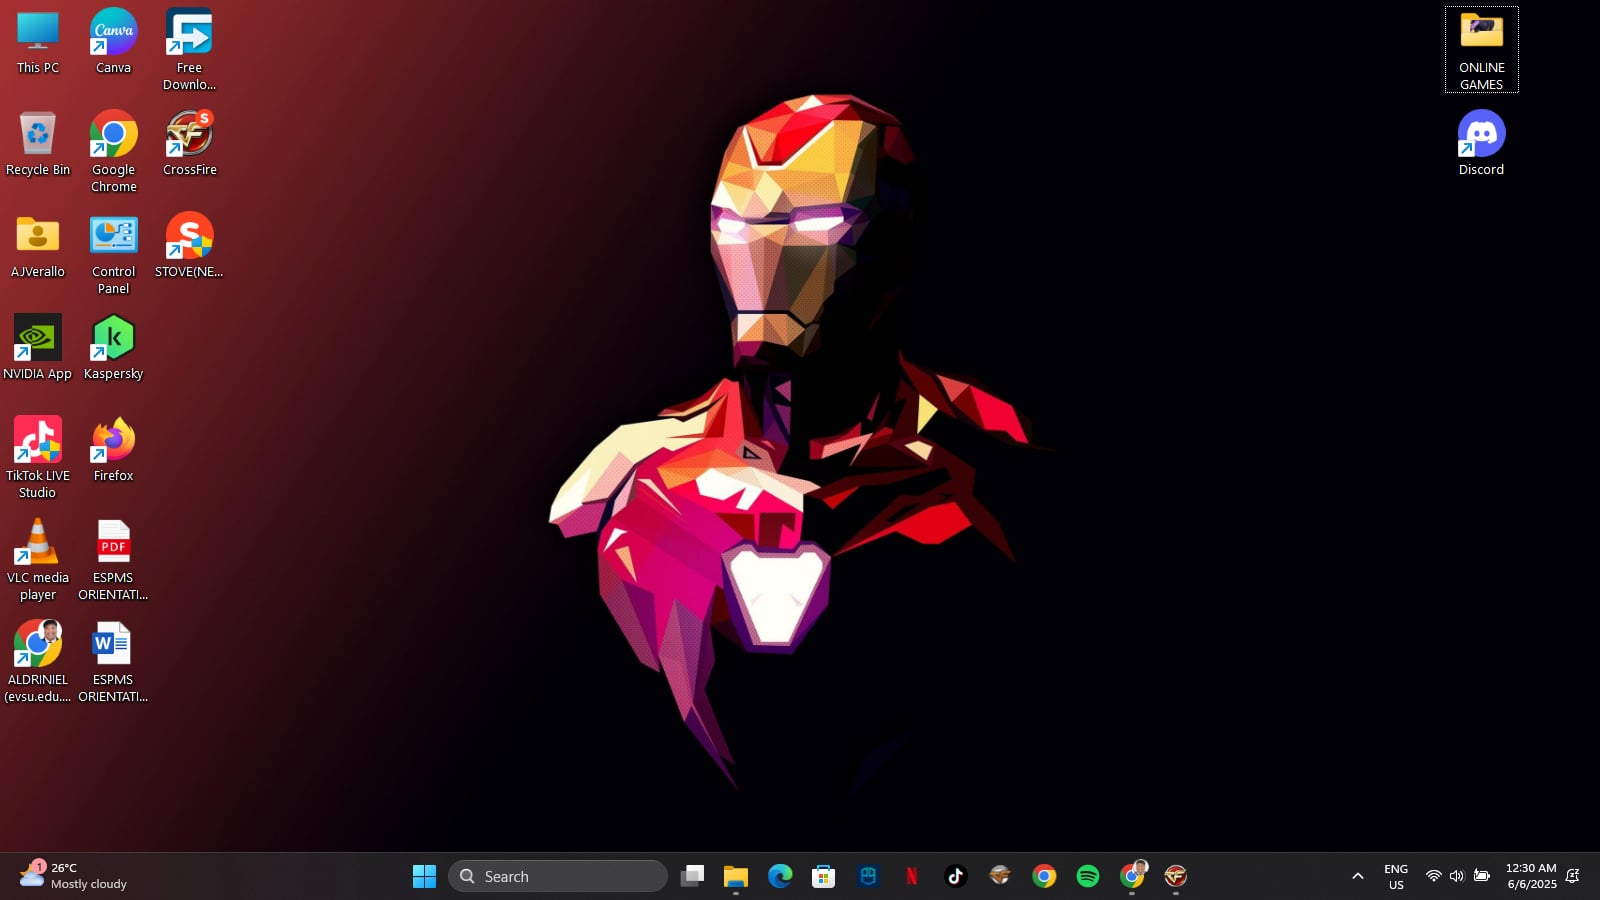Launch Spotify from the taskbar
Screen dimensions: 1600x900
[x=1088, y=876]
